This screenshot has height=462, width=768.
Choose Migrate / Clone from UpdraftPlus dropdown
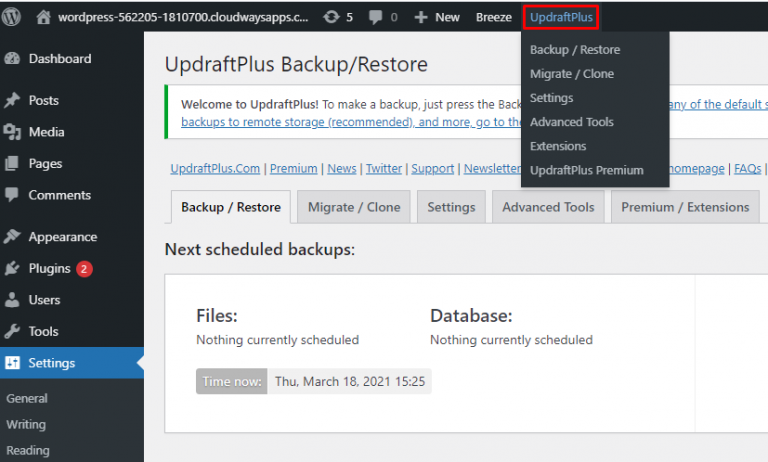coord(572,74)
